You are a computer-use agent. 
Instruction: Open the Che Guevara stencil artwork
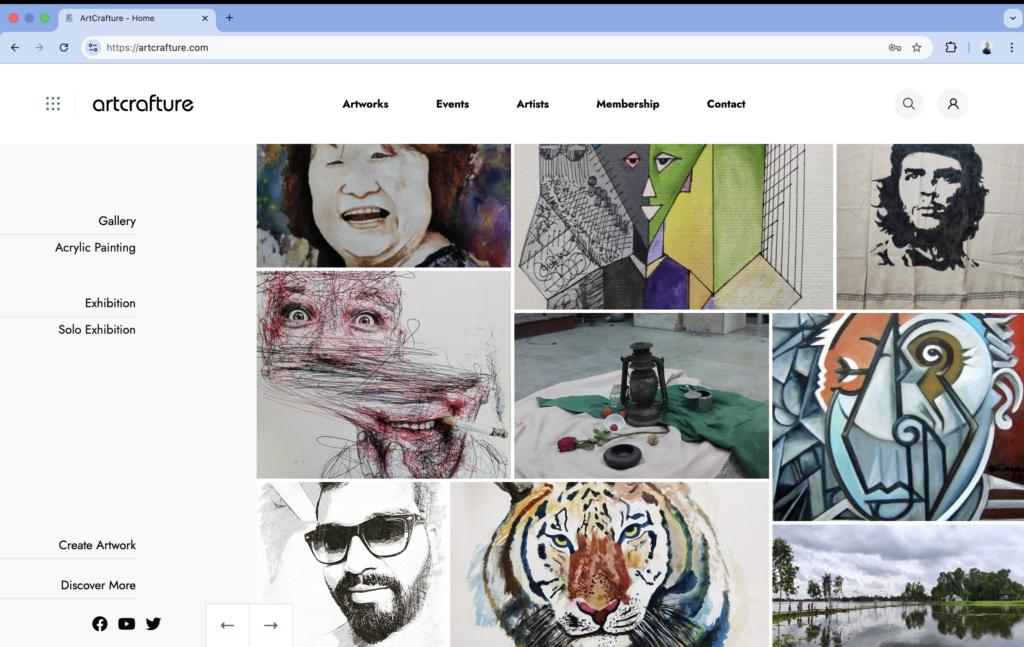coord(930,227)
